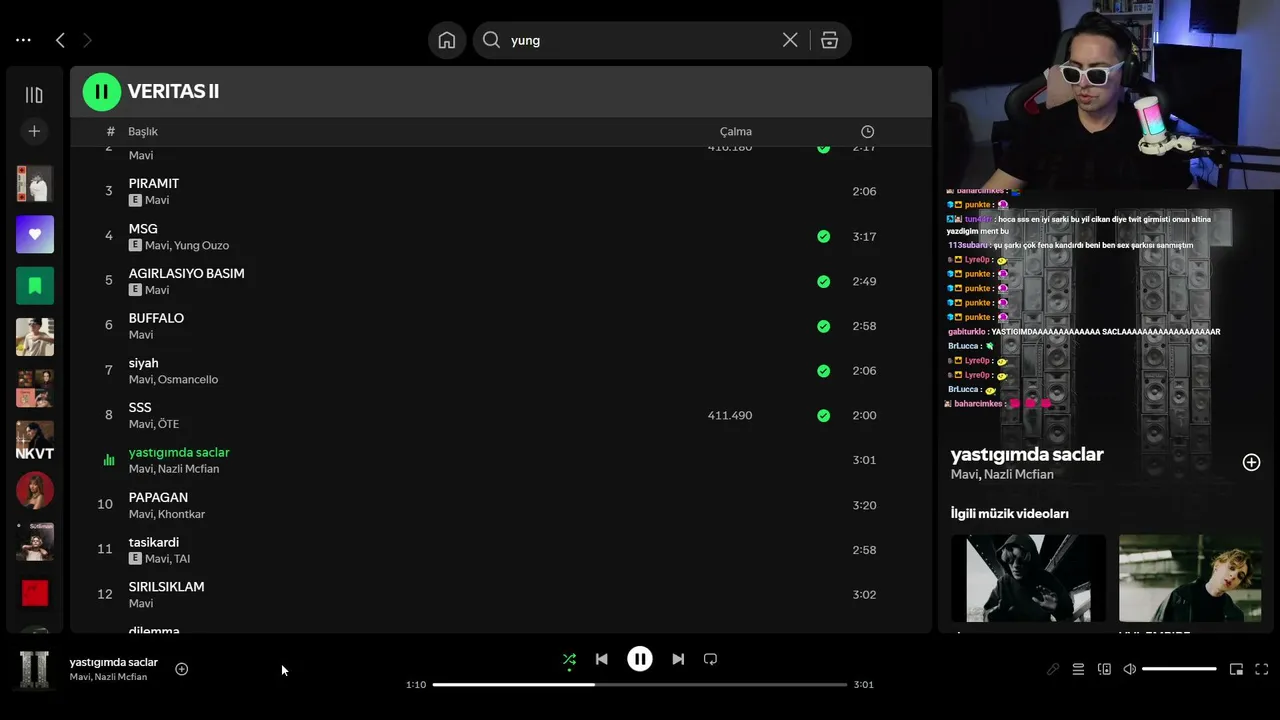Screen dimensions: 1280x720
Task: Open the lyrics microphone icon
Action: pyautogui.click(x=1052, y=669)
